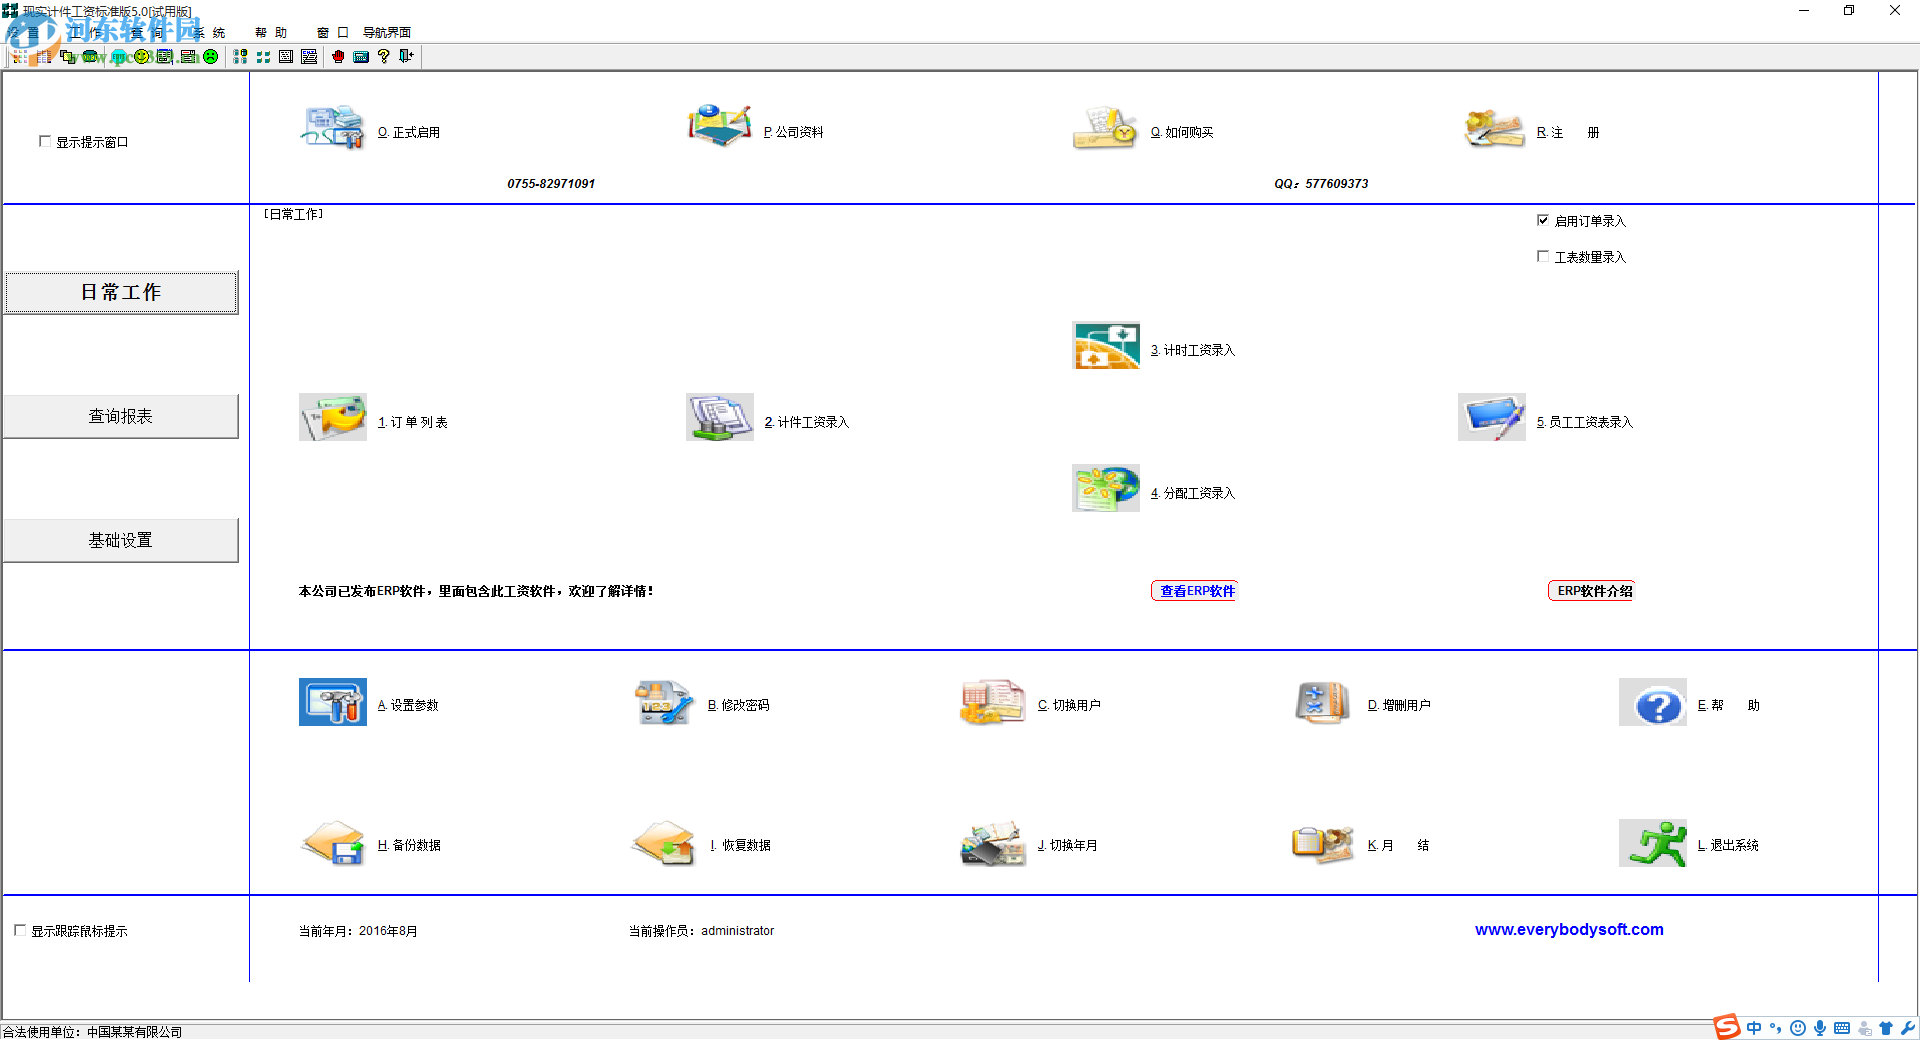Open the 帮助 menu

tap(271, 33)
